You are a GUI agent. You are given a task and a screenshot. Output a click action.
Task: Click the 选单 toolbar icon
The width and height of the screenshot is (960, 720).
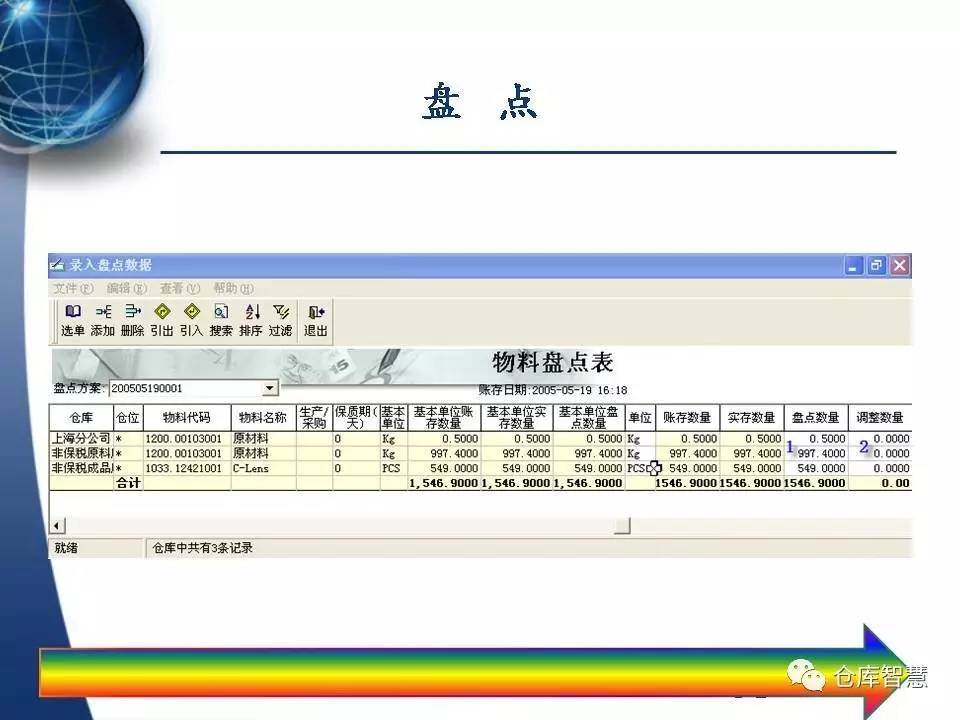point(73,319)
